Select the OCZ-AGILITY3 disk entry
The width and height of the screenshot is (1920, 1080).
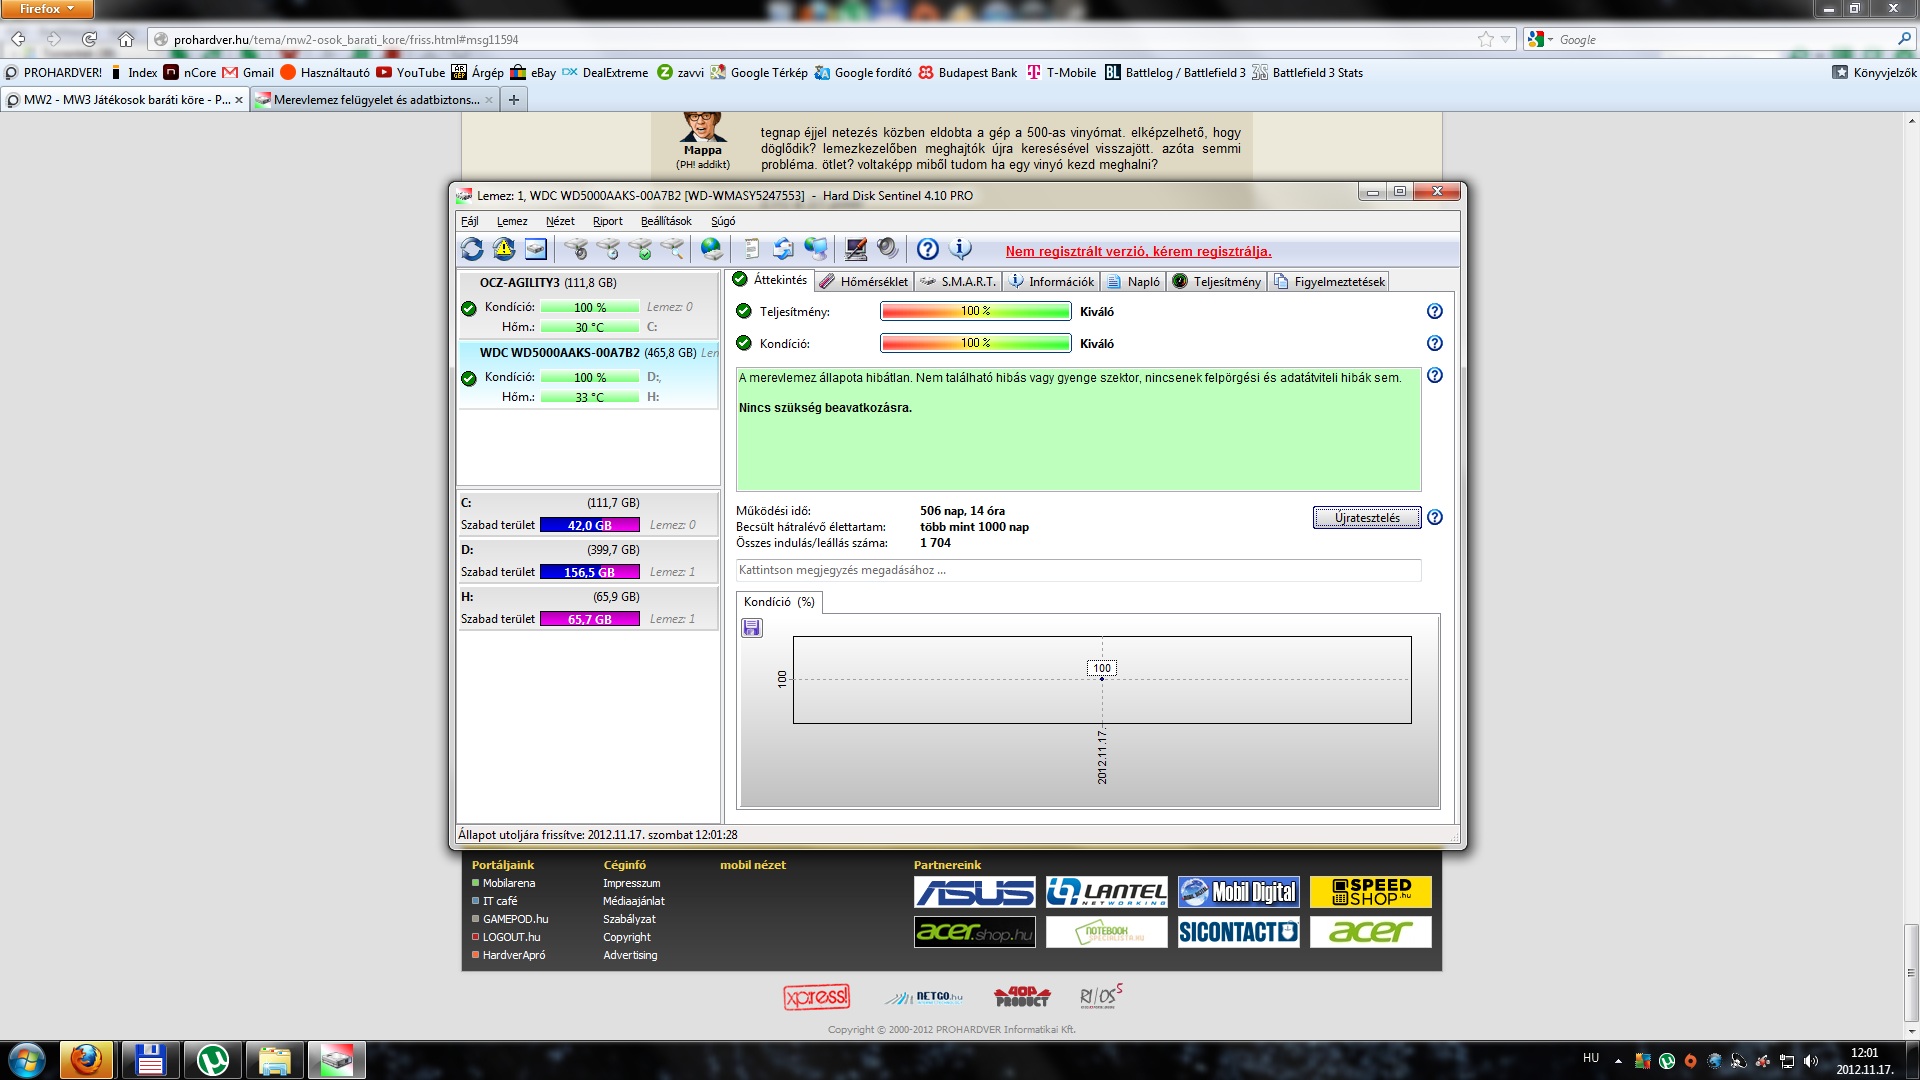[x=588, y=305]
